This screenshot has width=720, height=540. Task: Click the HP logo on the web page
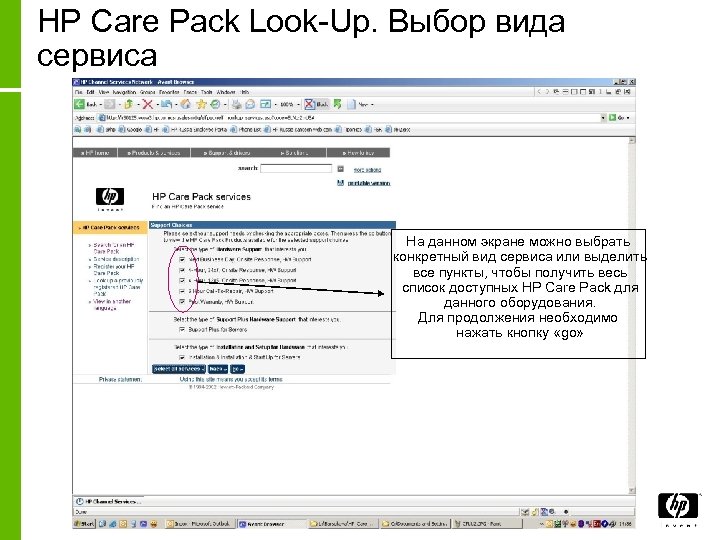110,197
